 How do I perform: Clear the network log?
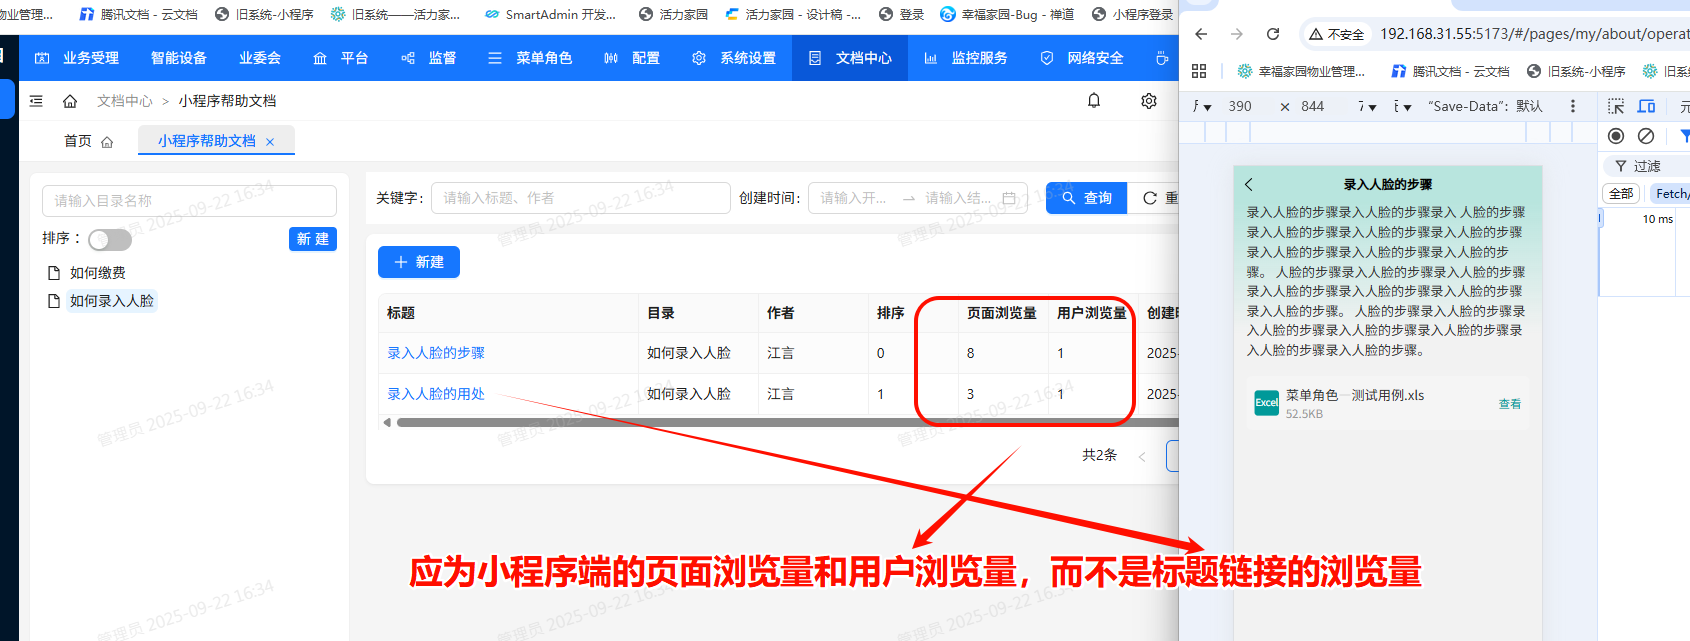click(x=1646, y=136)
